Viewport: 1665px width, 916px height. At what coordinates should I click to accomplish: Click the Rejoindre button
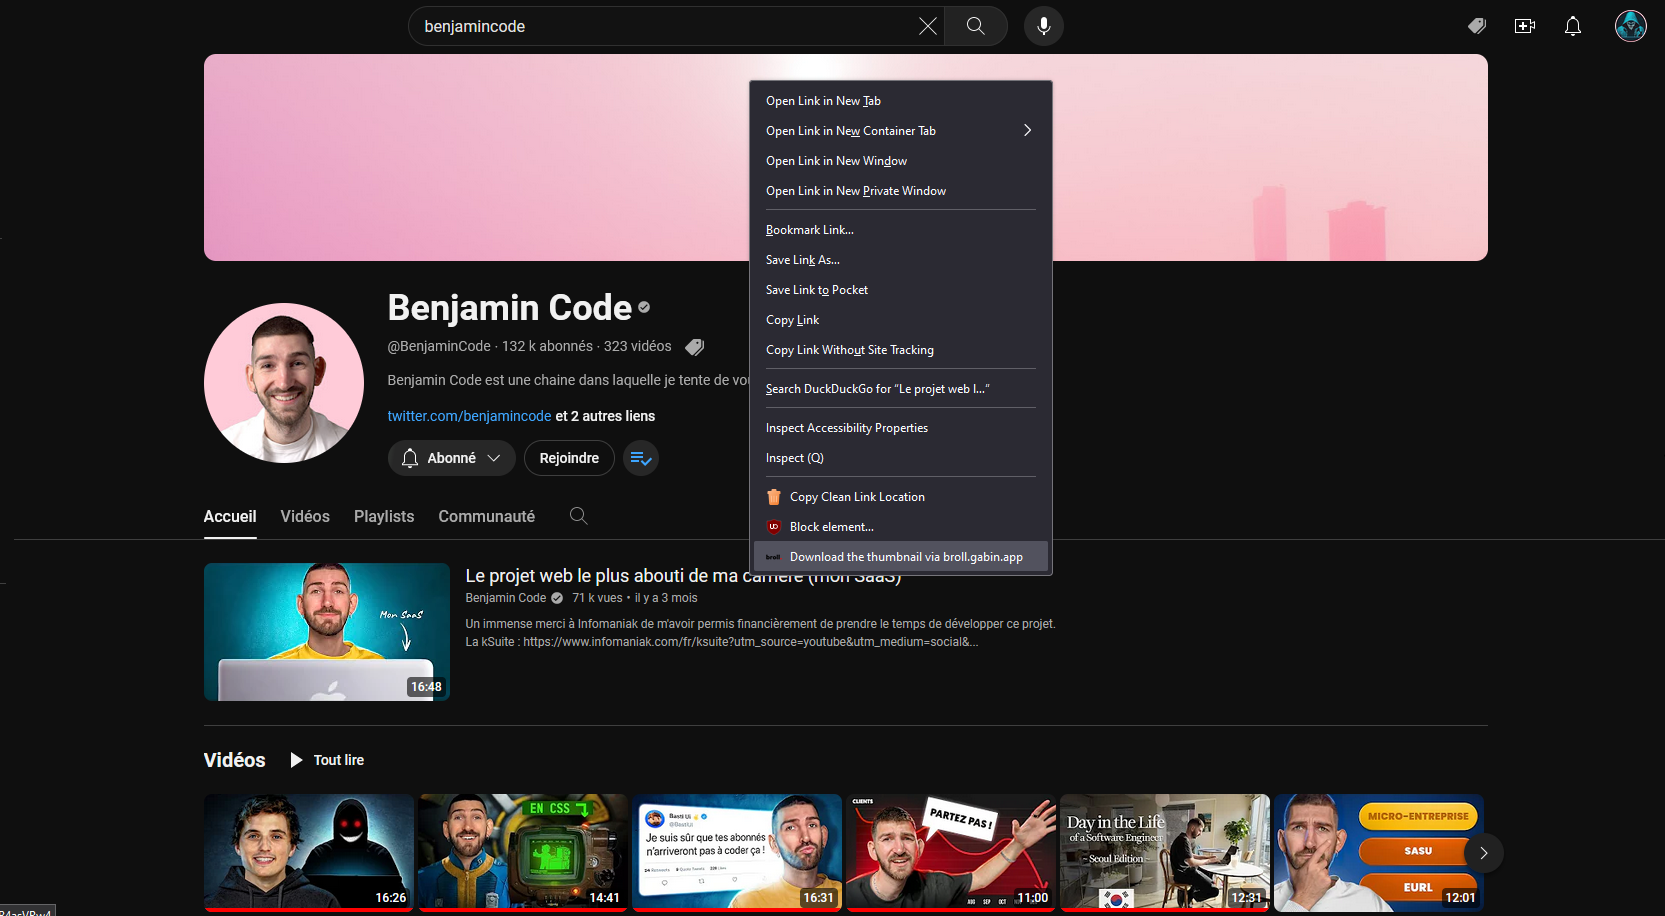click(569, 458)
